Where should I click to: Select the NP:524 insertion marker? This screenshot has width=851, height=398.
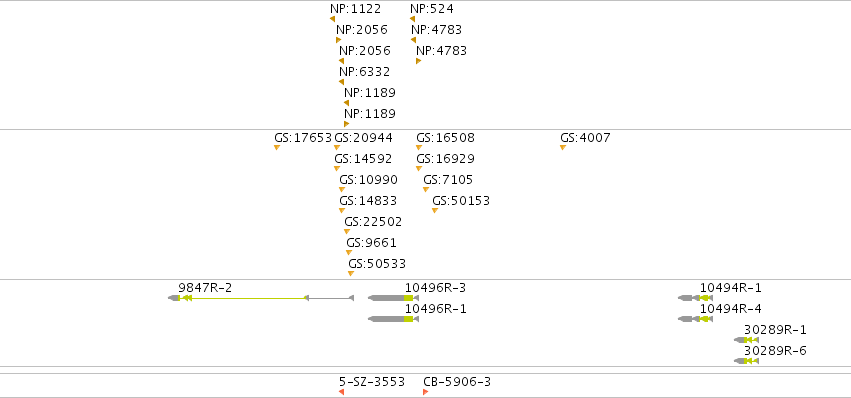[412, 19]
